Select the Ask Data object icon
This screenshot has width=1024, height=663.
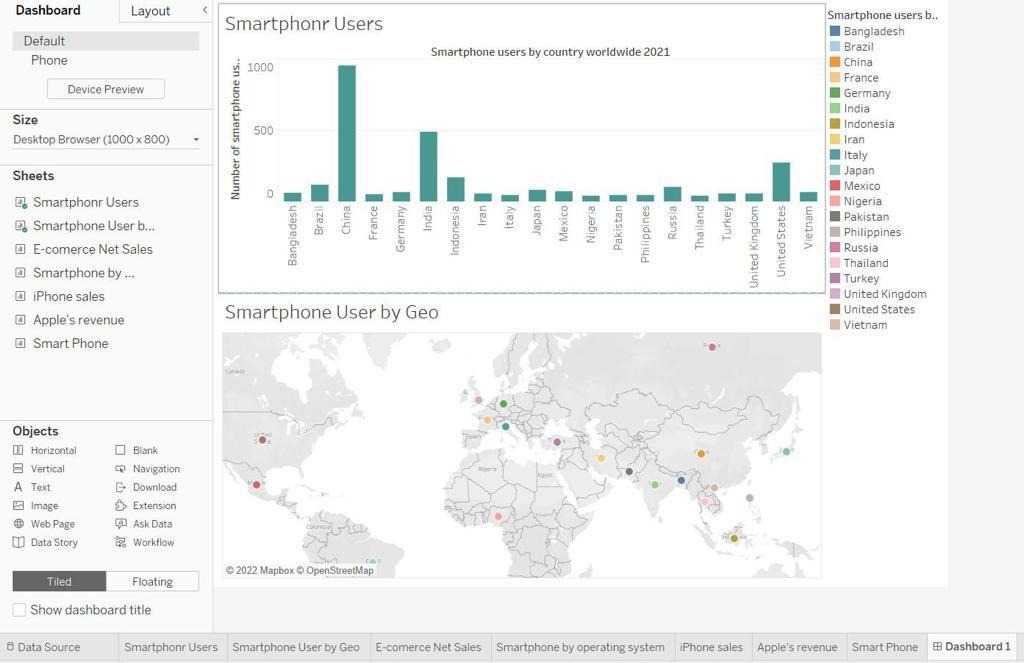click(x=120, y=524)
